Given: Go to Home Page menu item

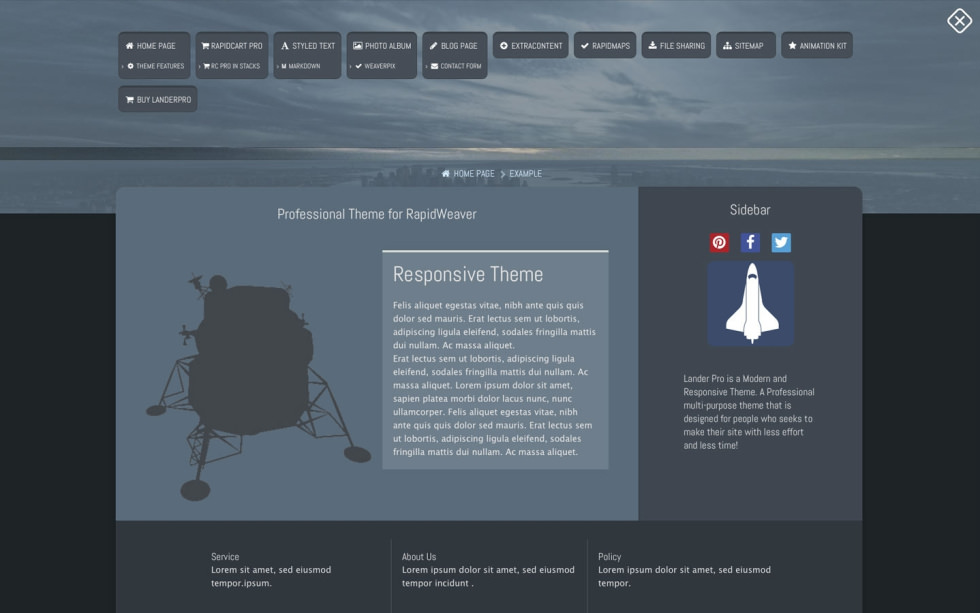Looking at the screenshot, I should point(154,46).
